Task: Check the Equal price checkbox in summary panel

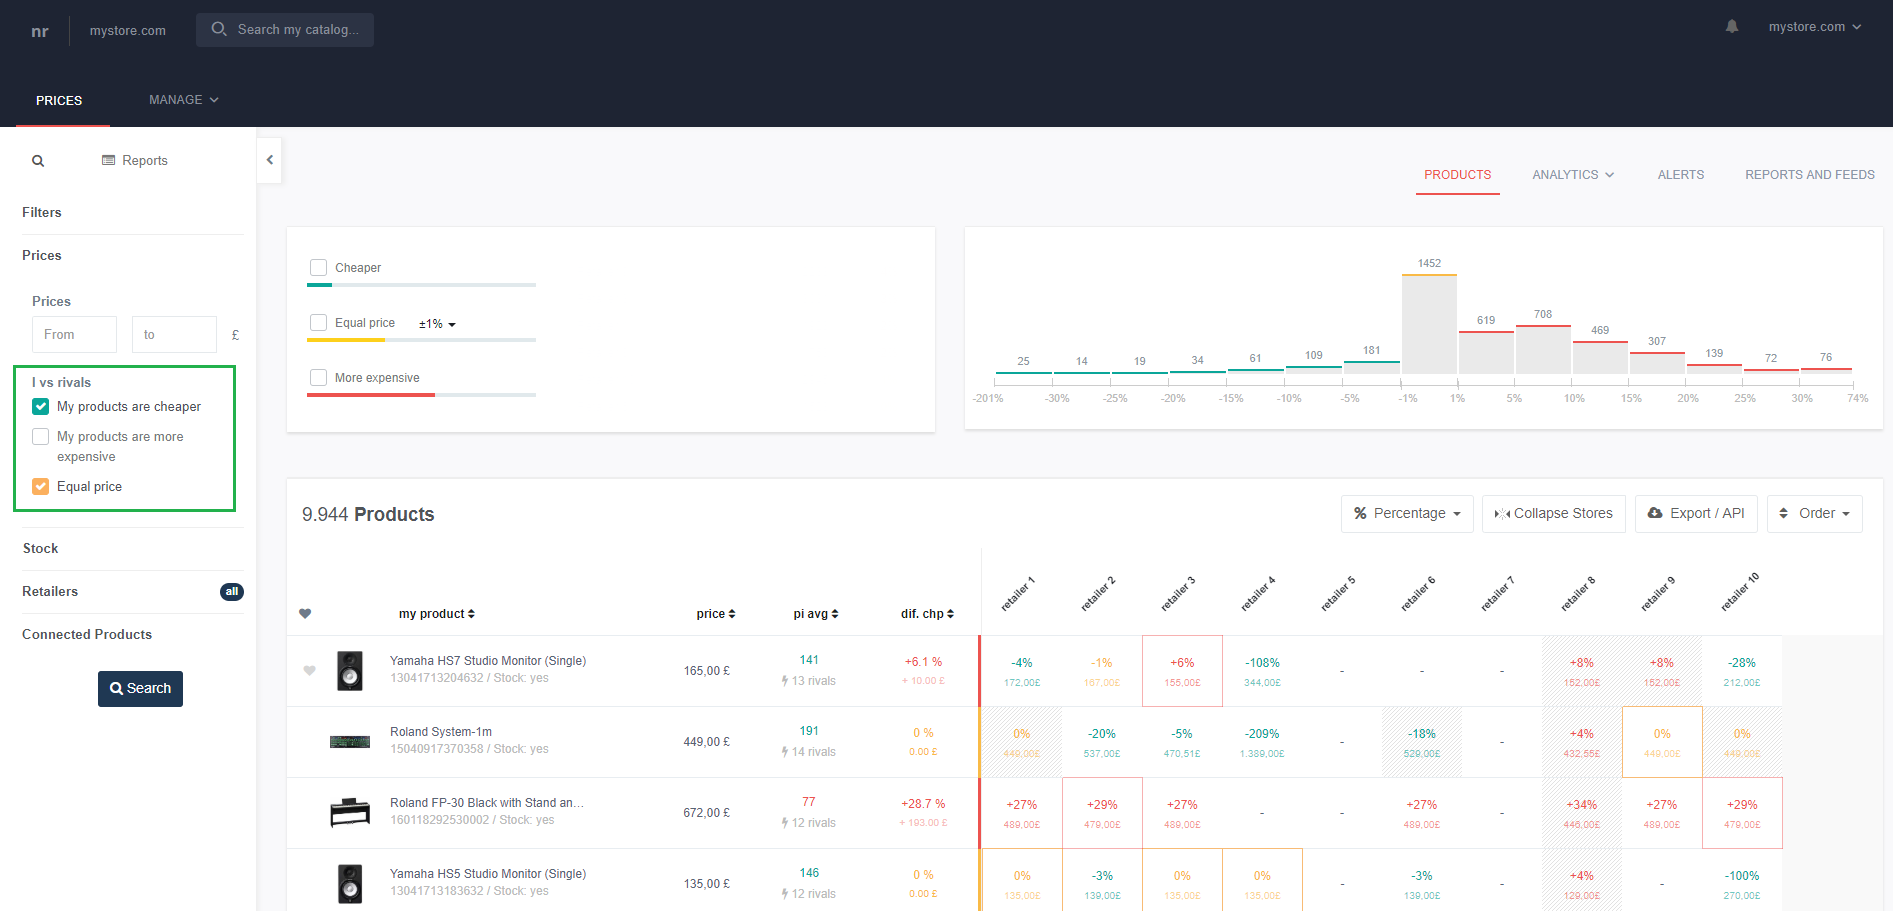Action: coord(319,323)
